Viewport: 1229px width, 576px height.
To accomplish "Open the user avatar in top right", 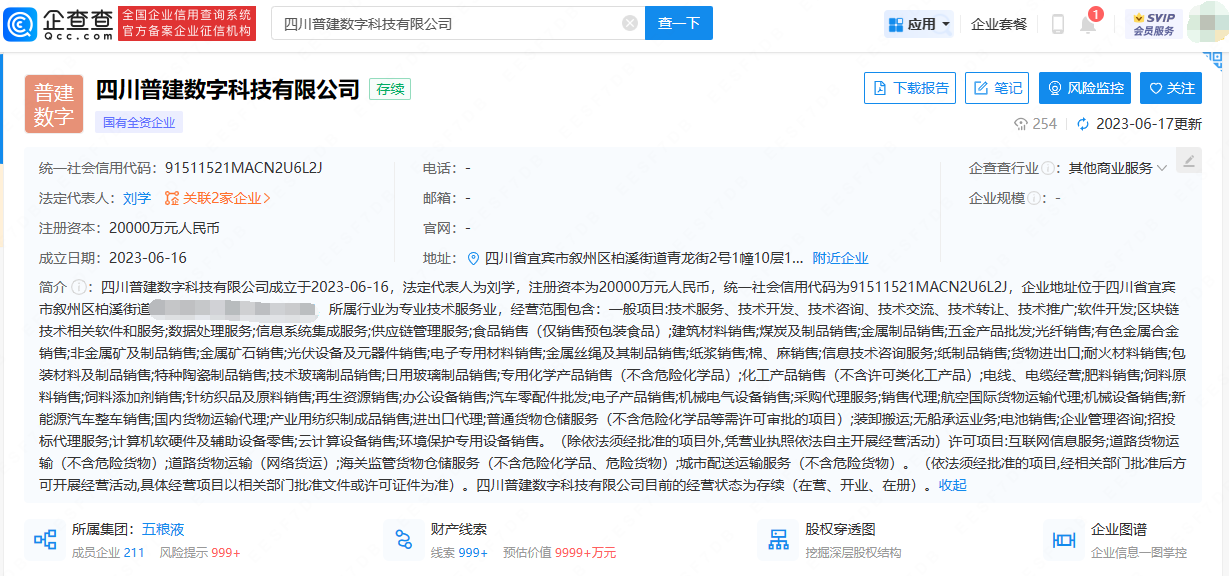I will pos(1207,23).
